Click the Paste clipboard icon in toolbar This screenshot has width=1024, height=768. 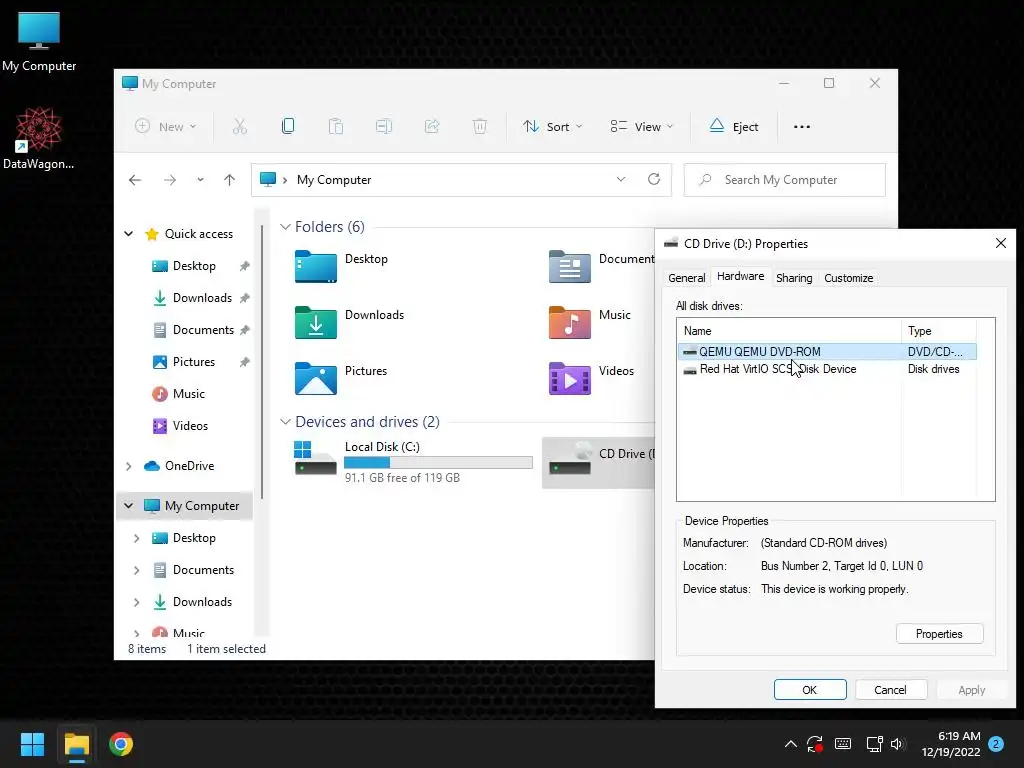point(336,127)
